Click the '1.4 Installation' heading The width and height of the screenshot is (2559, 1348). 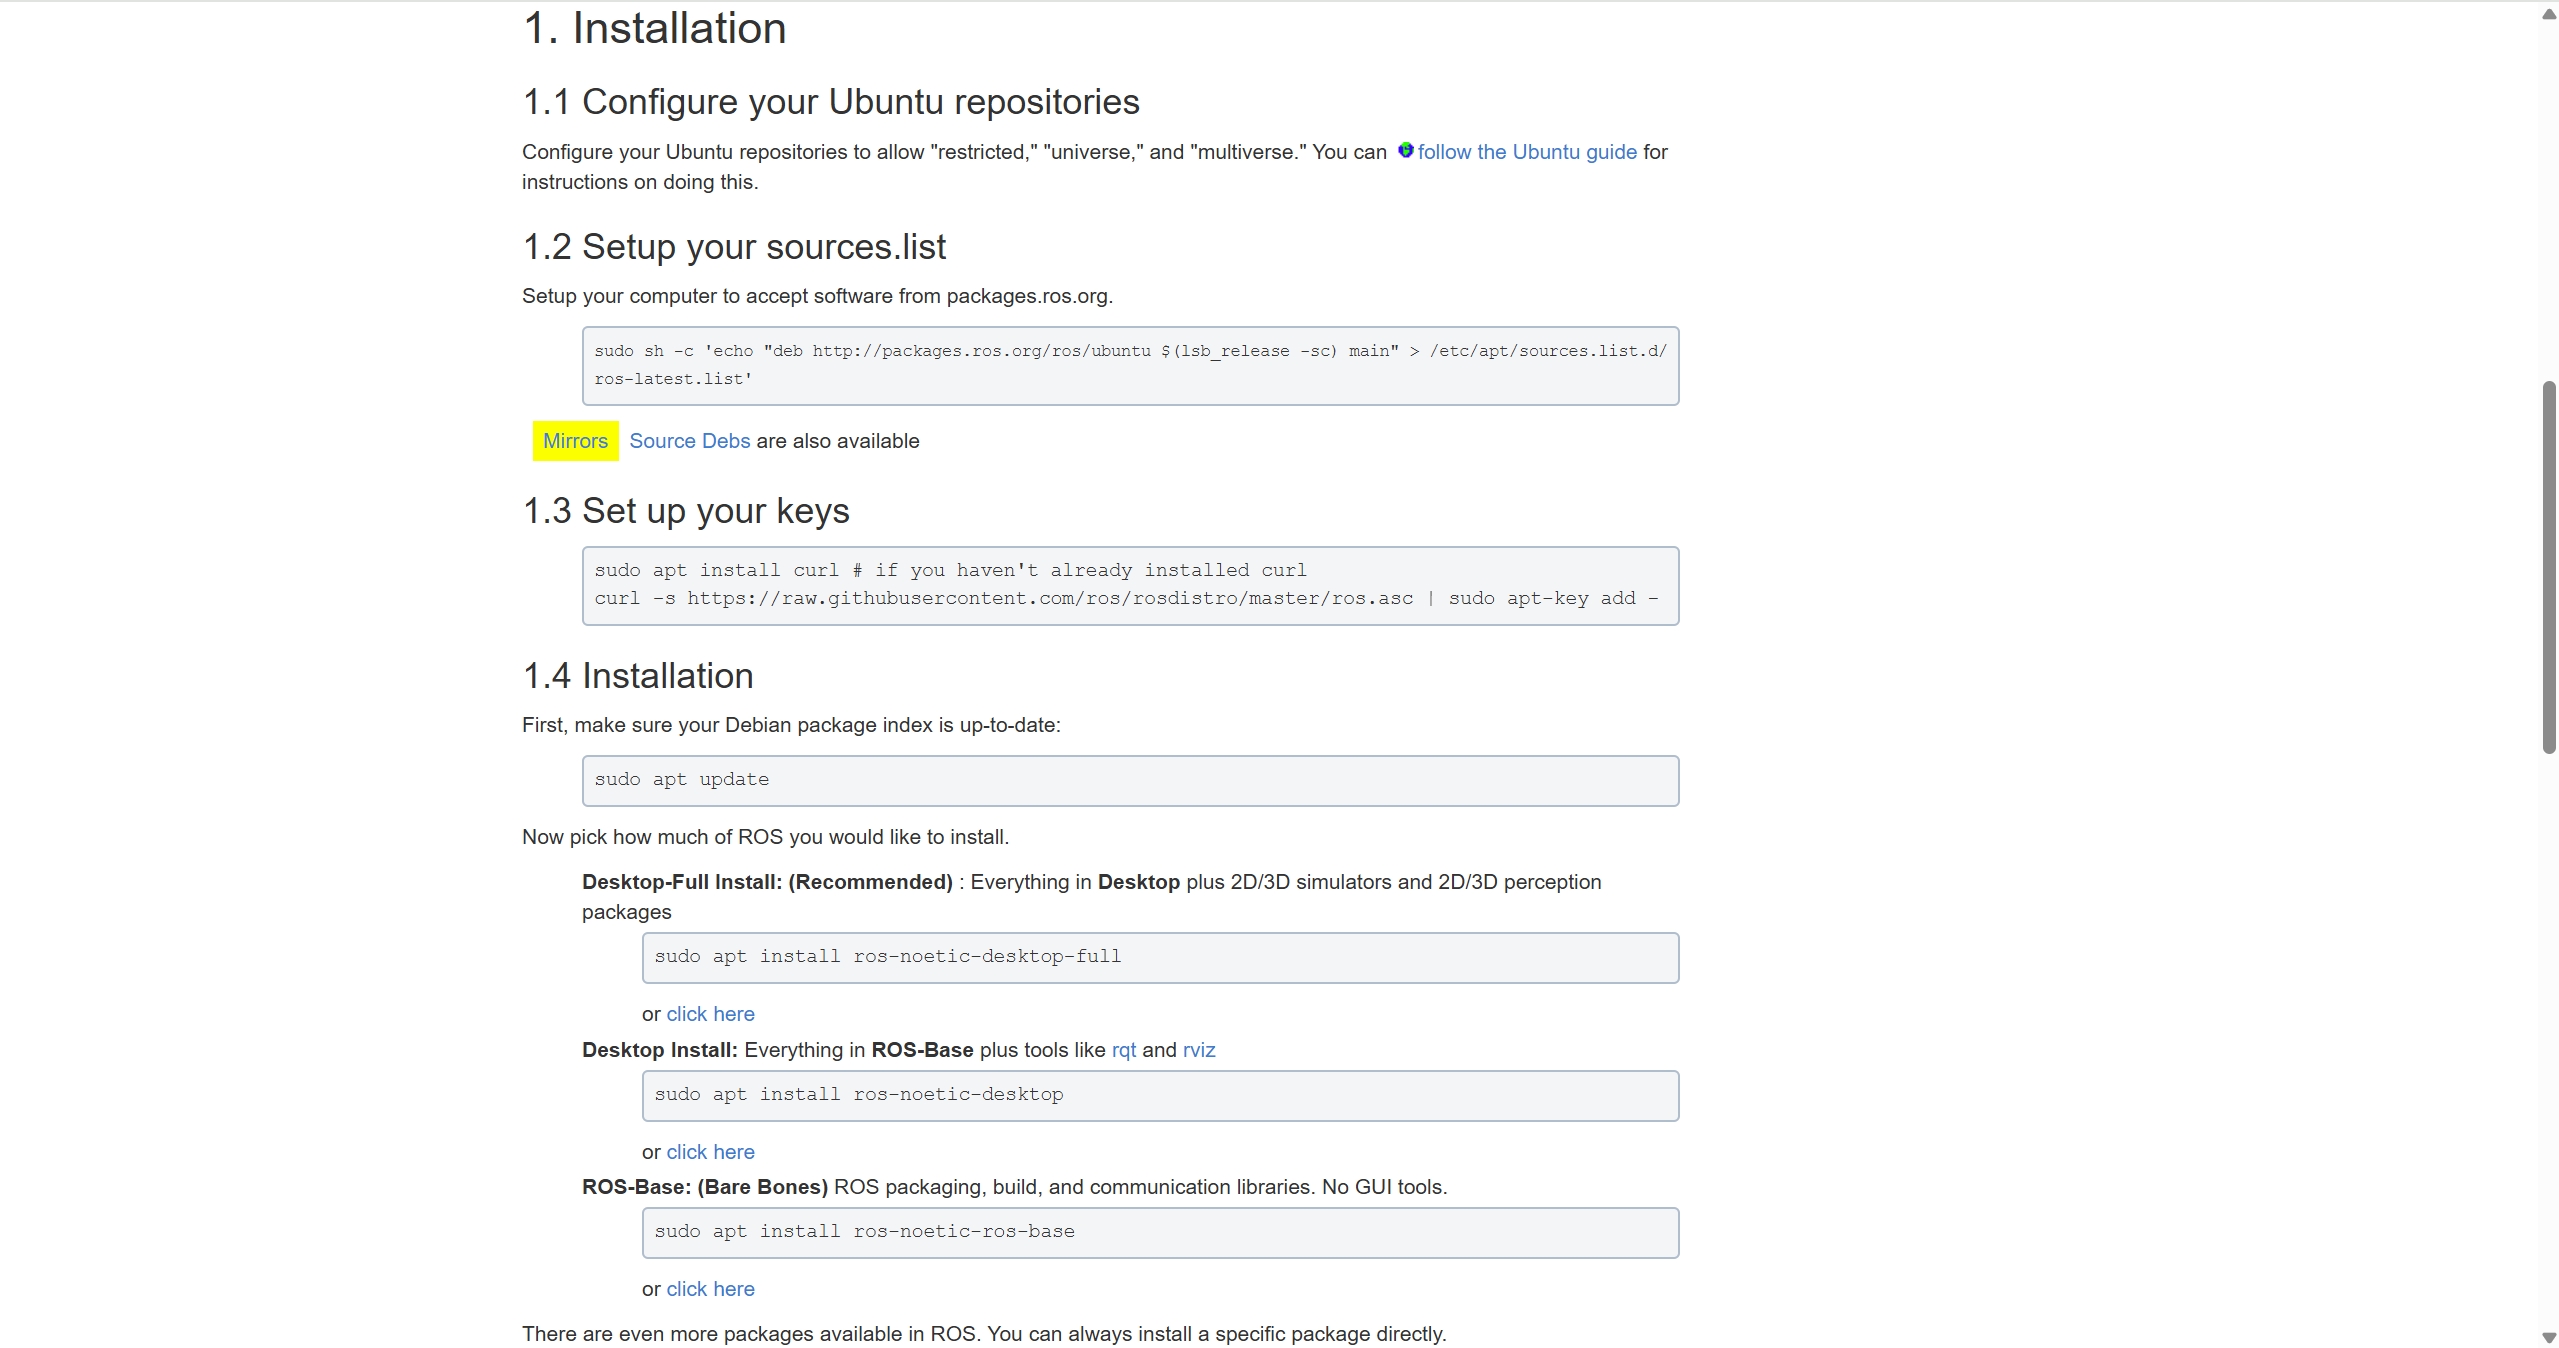[638, 676]
